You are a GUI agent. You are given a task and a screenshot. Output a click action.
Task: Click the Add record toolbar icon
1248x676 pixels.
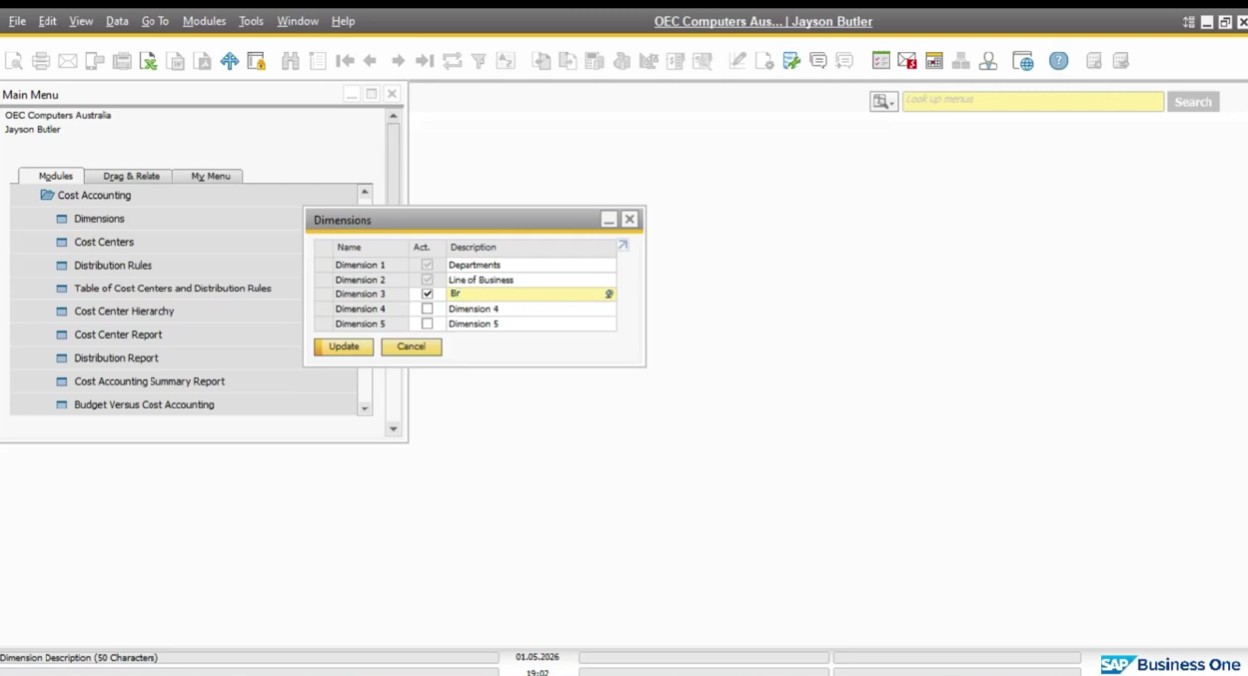[318, 61]
